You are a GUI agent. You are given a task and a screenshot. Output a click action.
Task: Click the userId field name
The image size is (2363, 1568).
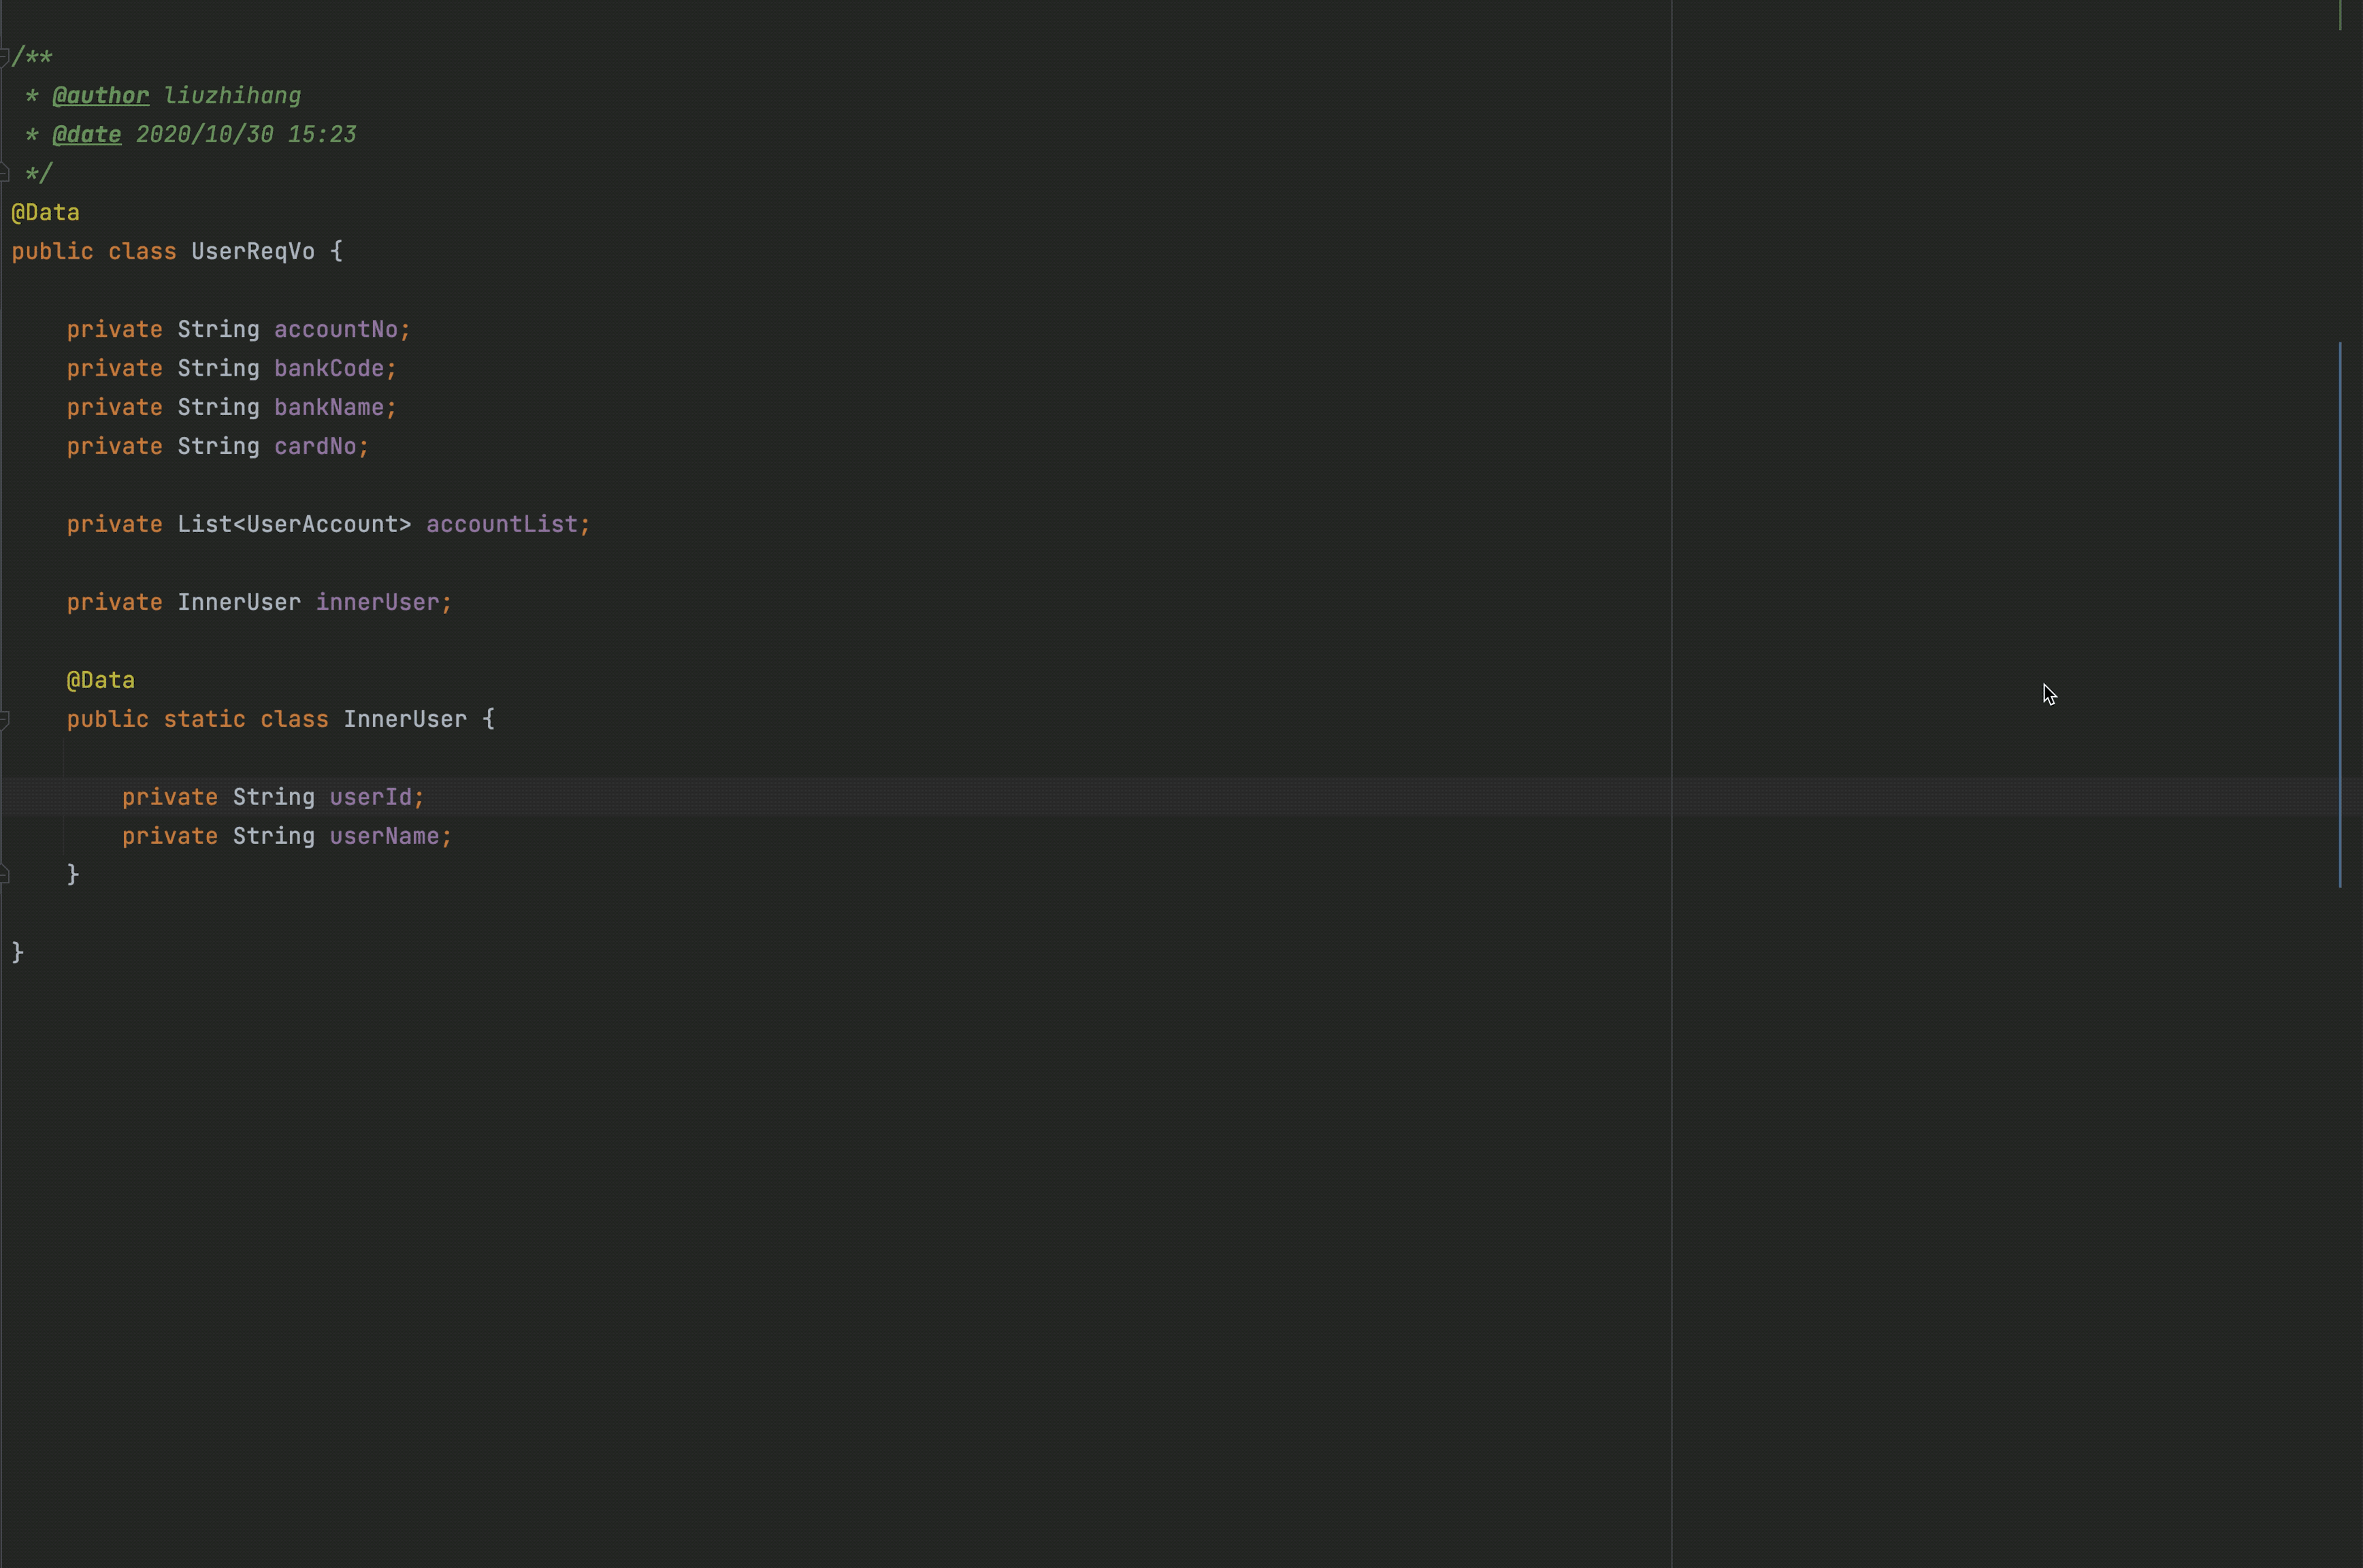pos(370,798)
